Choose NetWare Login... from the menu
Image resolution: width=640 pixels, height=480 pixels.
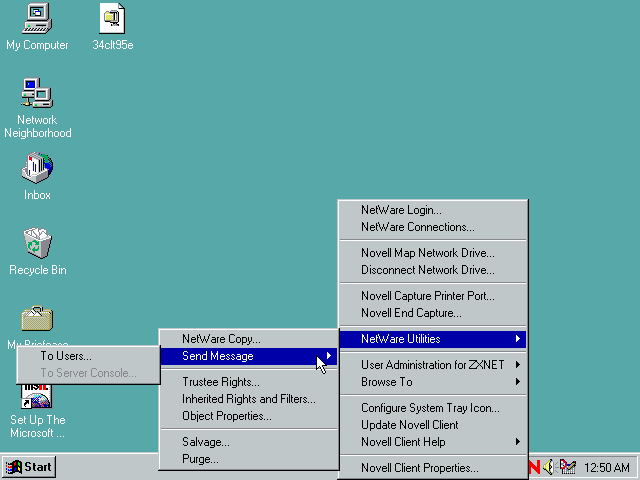point(433,210)
